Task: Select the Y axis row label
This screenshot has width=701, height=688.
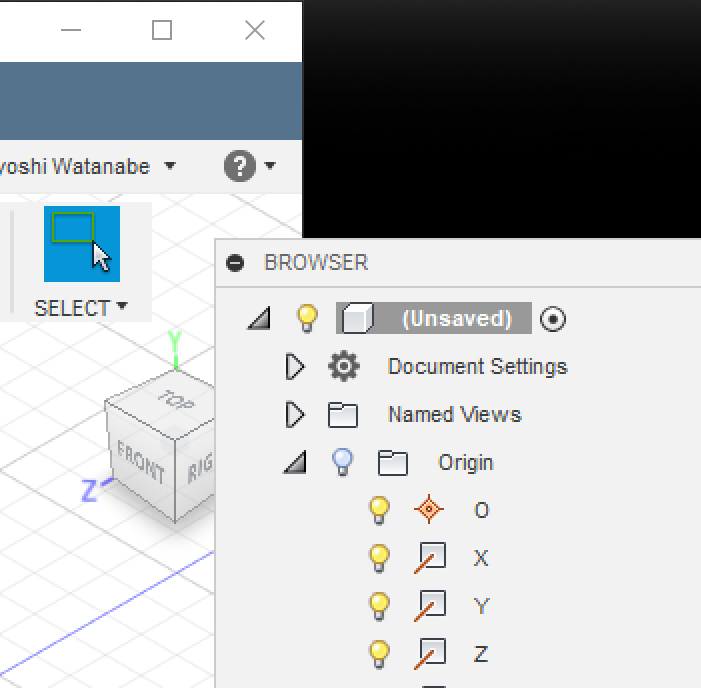Action: coord(481,606)
